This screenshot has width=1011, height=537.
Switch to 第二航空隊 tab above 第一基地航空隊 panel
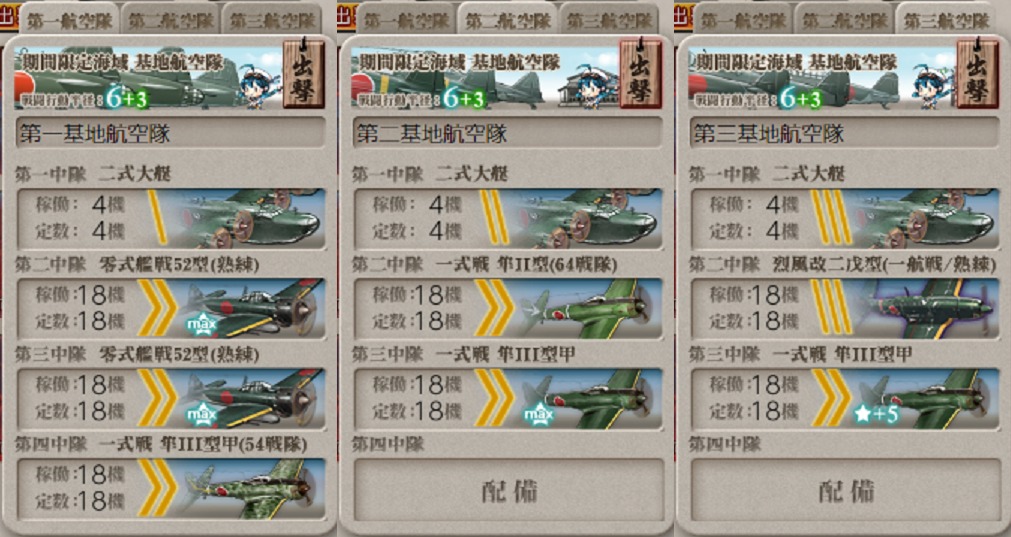(171, 19)
